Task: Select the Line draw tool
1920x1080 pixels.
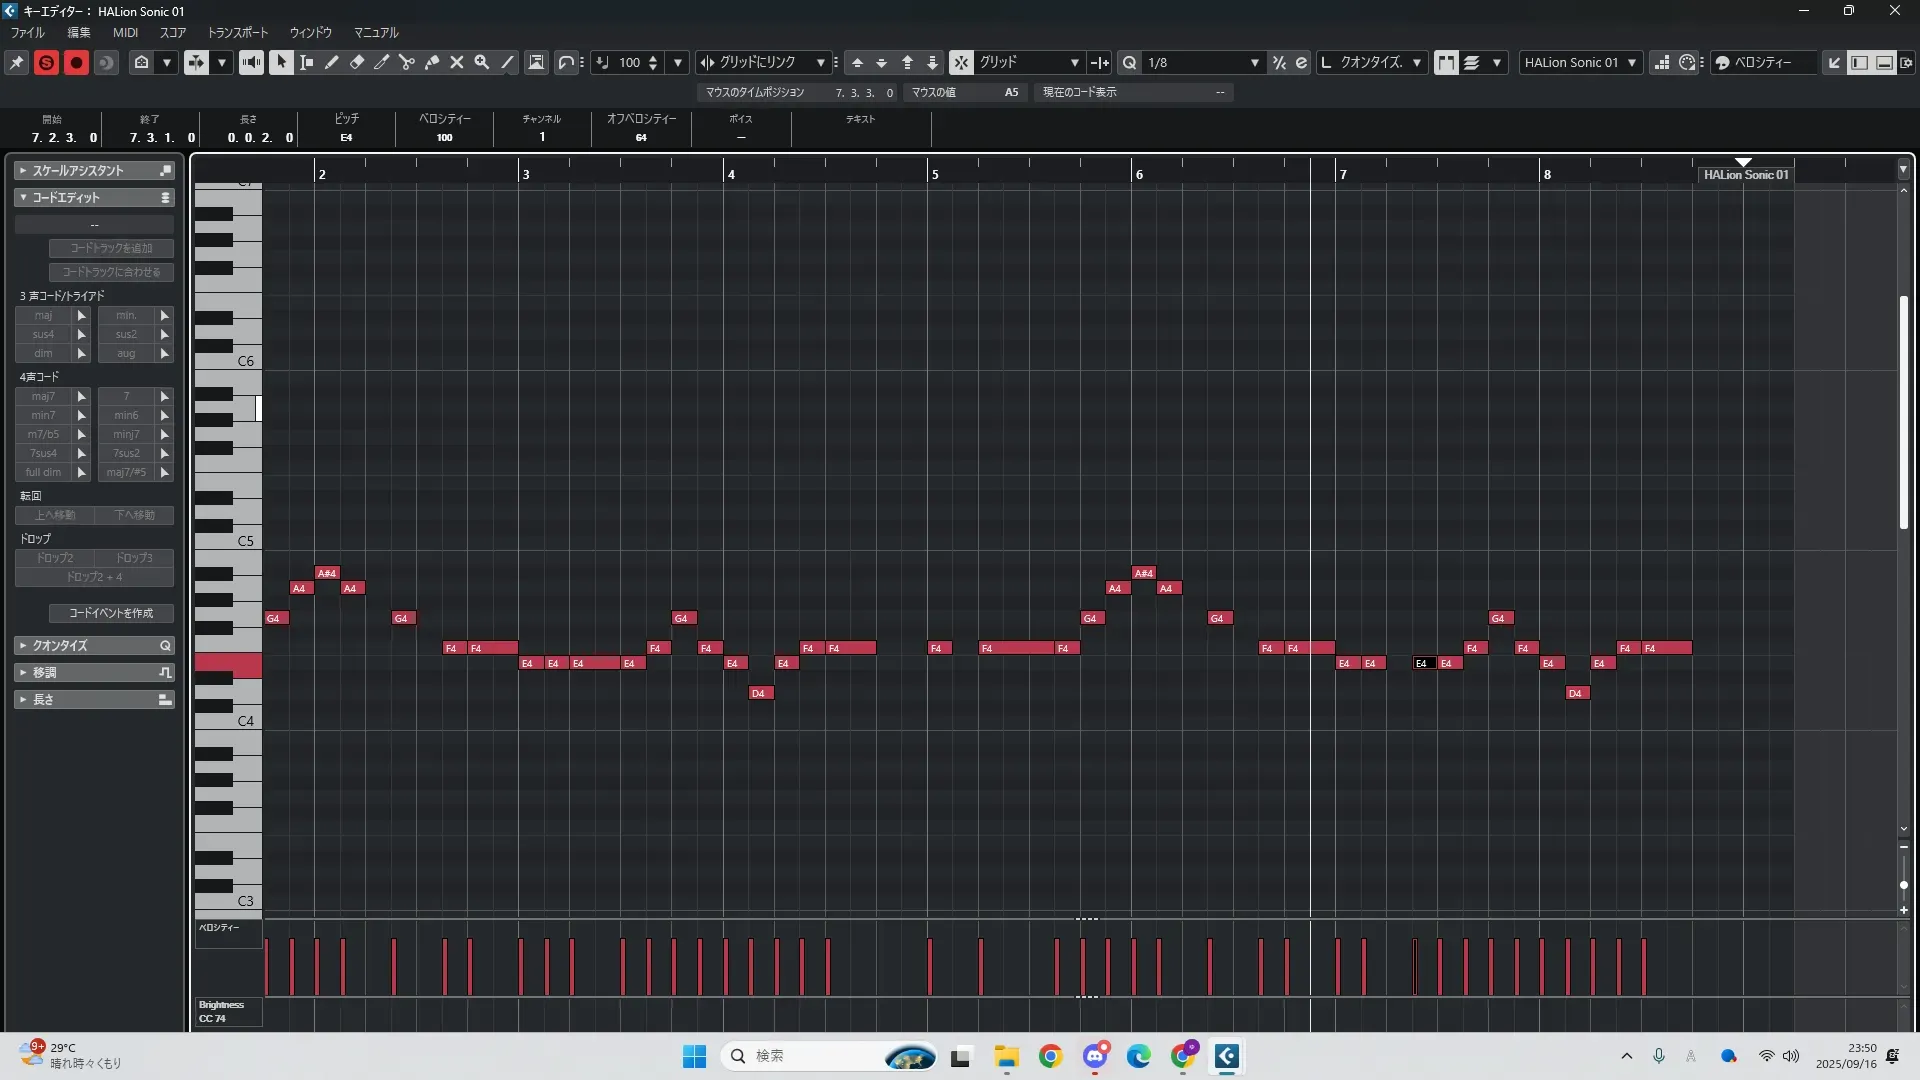Action: coord(507,62)
